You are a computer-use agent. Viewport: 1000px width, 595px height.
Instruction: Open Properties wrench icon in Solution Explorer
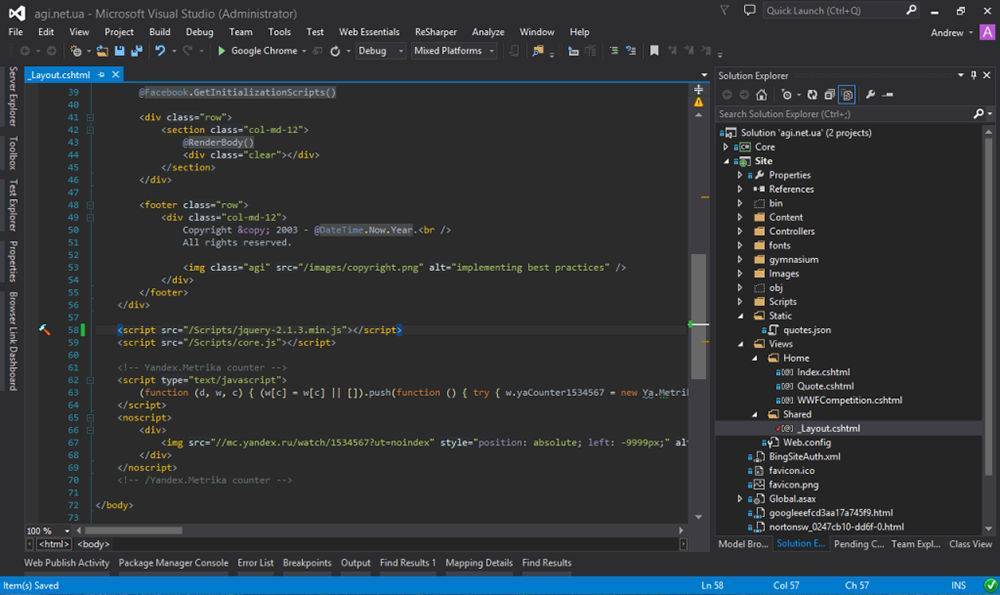point(870,95)
